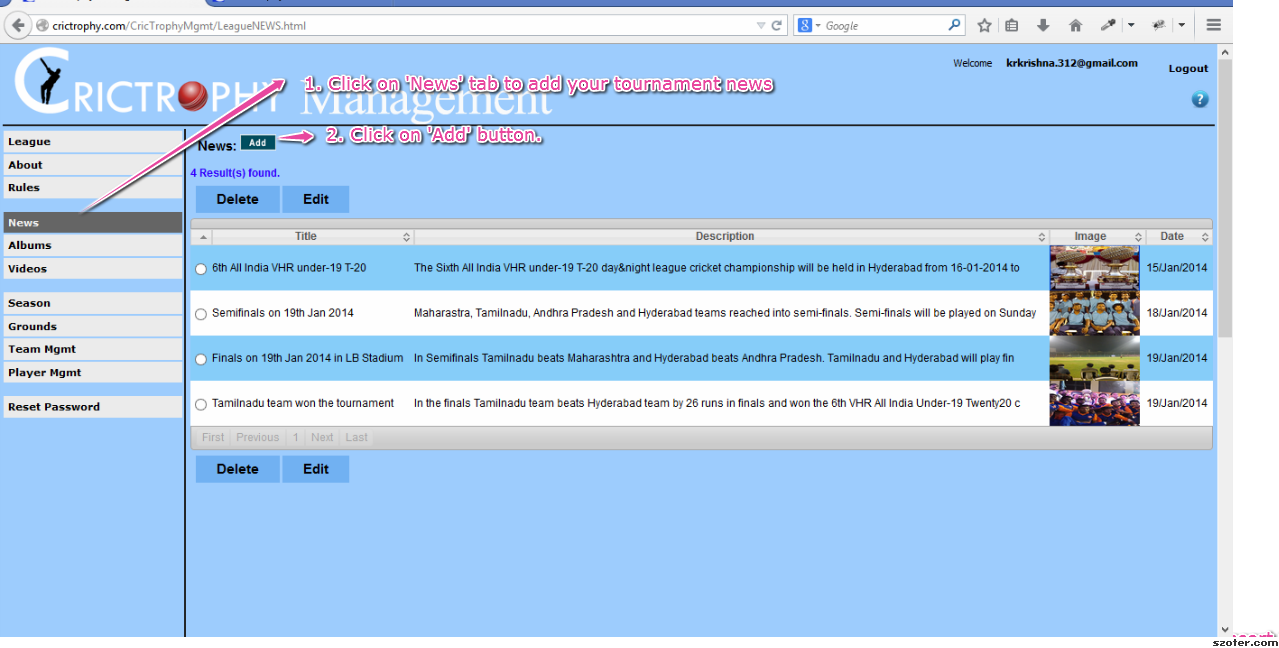Sort news by the Date column arrows

tap(1204, 237)
